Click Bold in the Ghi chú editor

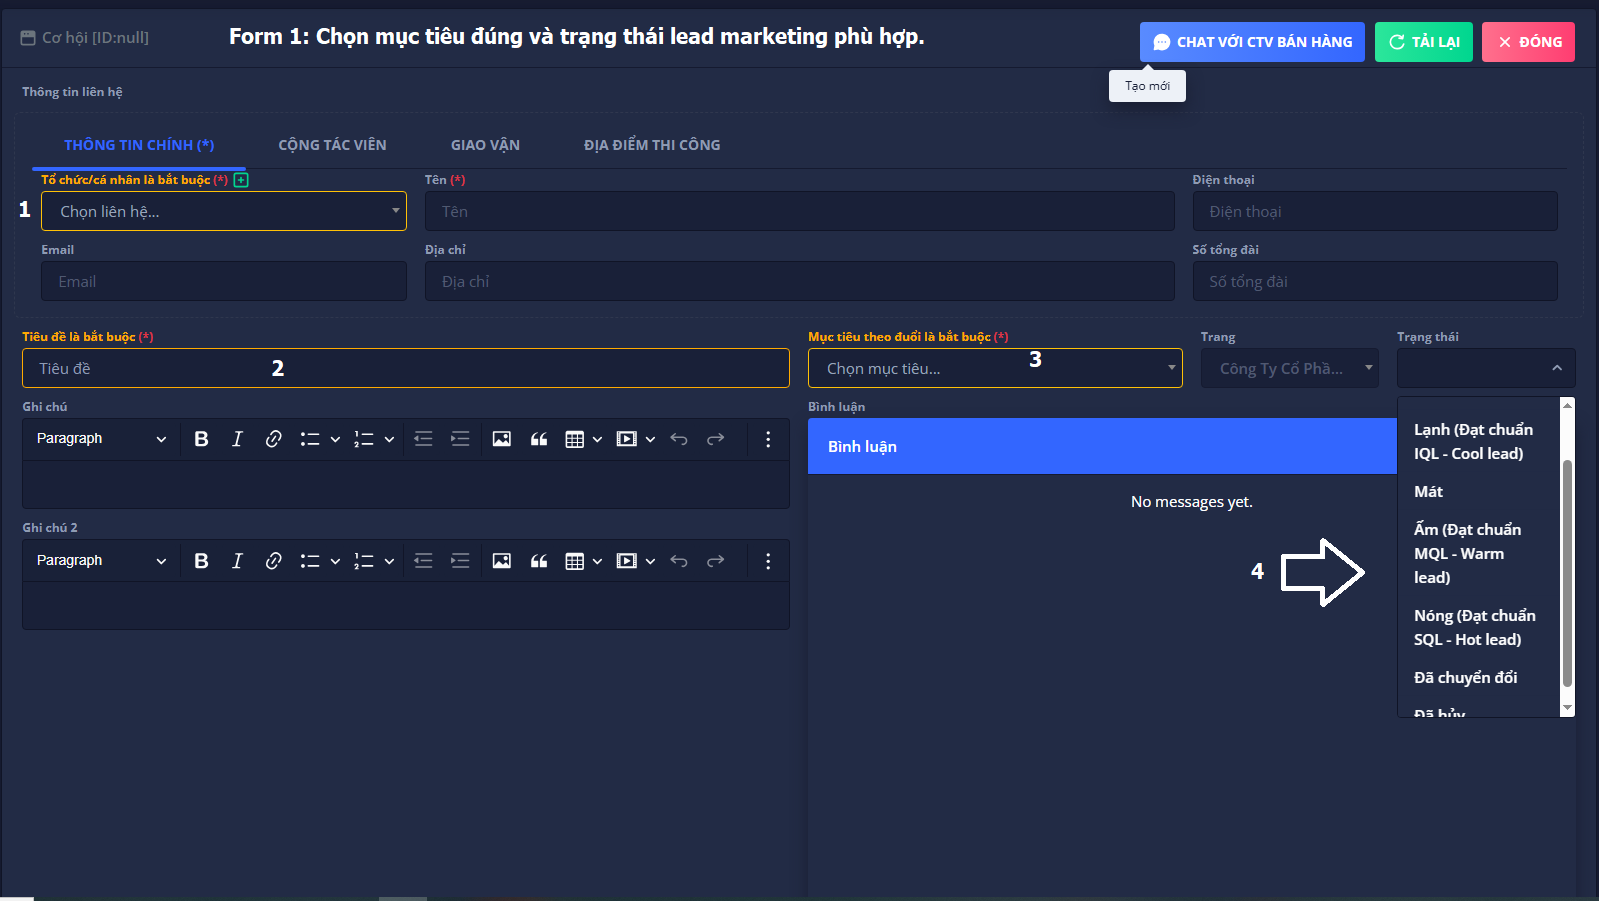(201, 439)
